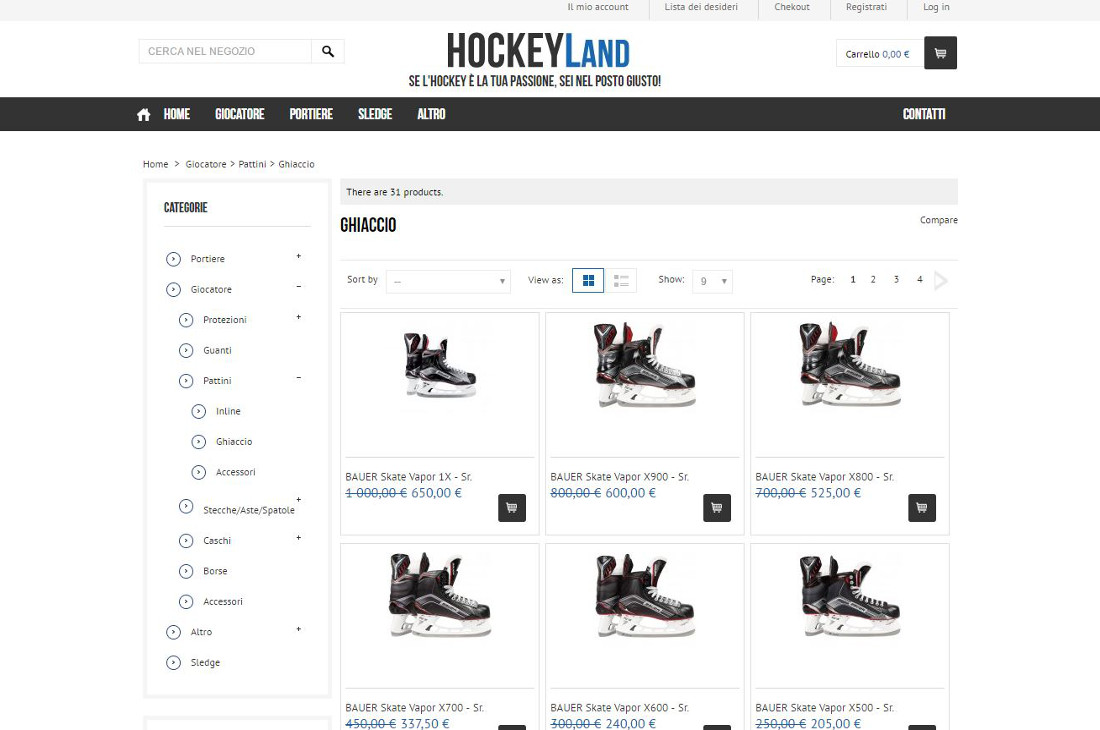Go to page 3 of products

pos(896,280)
